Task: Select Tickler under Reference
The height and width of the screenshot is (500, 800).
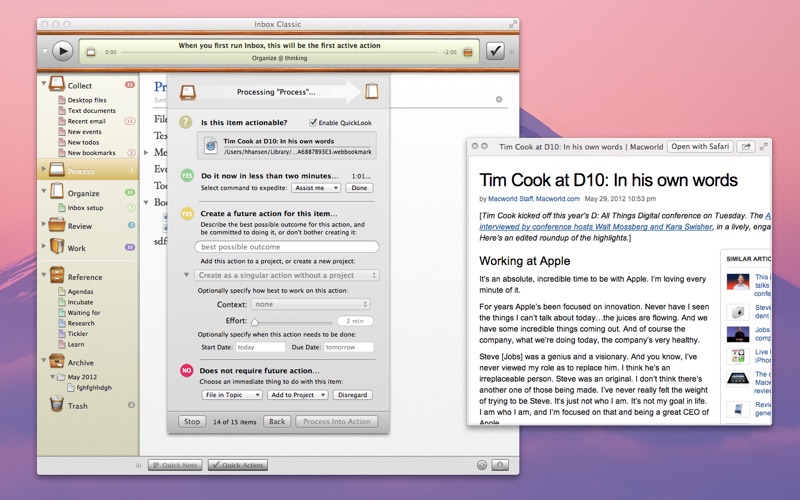Action: [78, 334]
